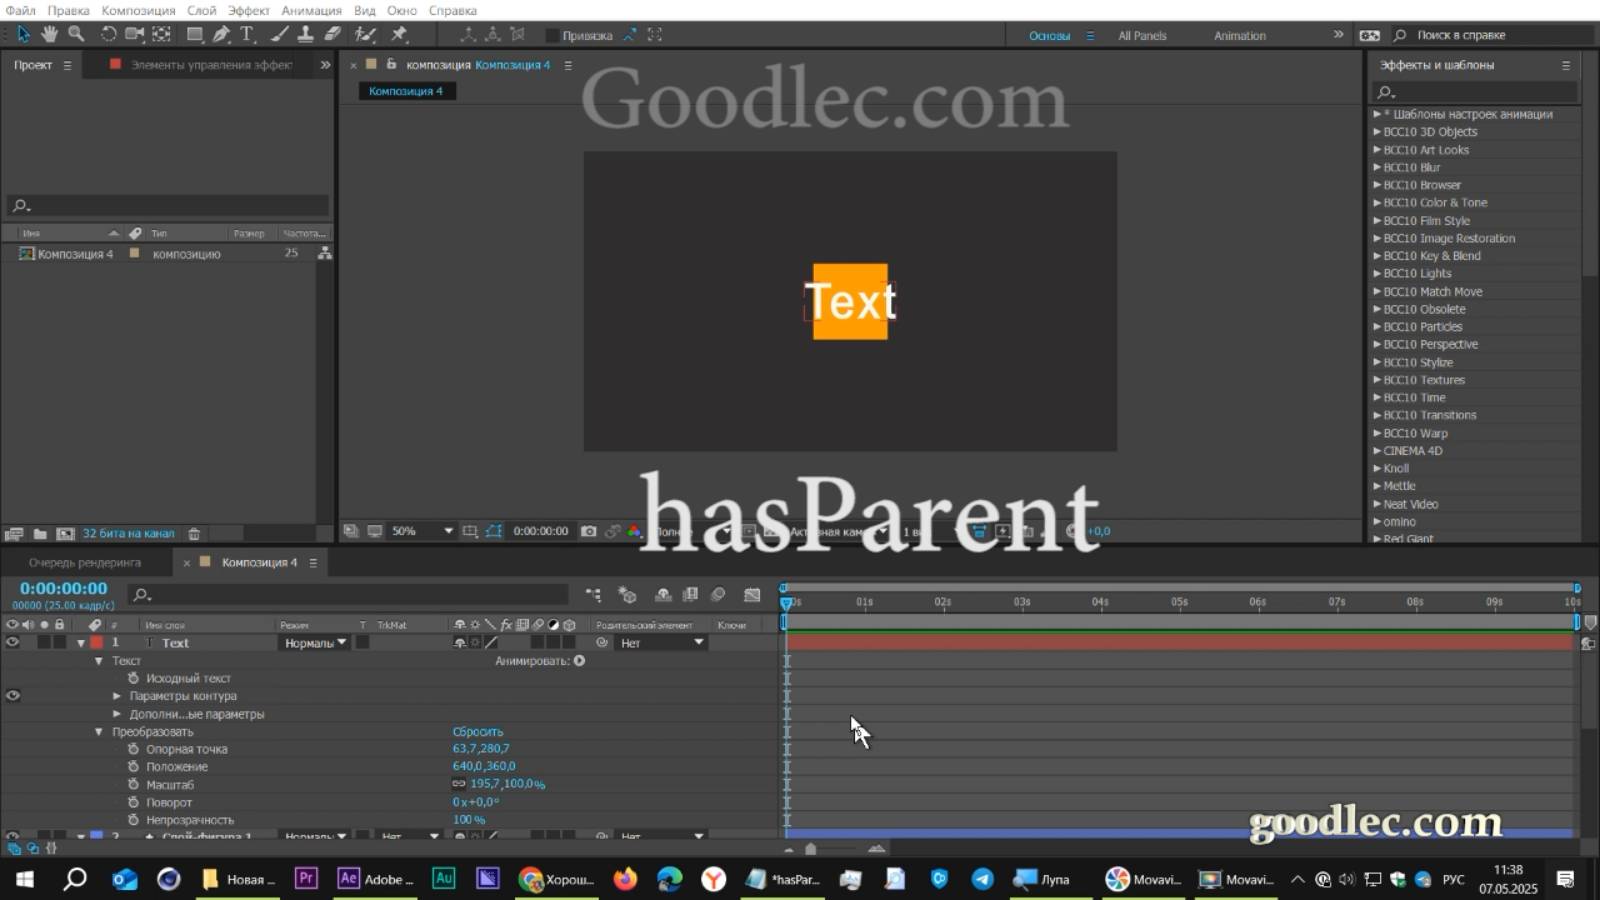Open the Родительский элемент 'Нет' dropdown
1600x900 pixels.
[660, 643]
